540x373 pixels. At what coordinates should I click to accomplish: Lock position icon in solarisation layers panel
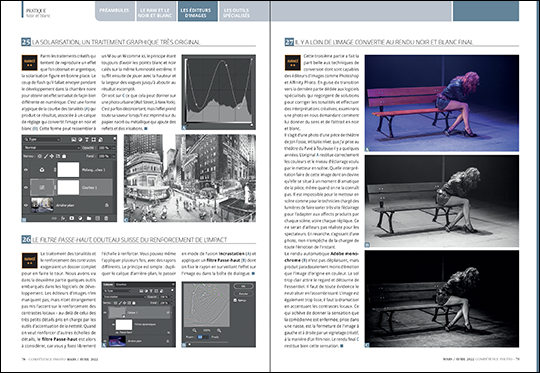pyautogui.click(x=52, y=156)
